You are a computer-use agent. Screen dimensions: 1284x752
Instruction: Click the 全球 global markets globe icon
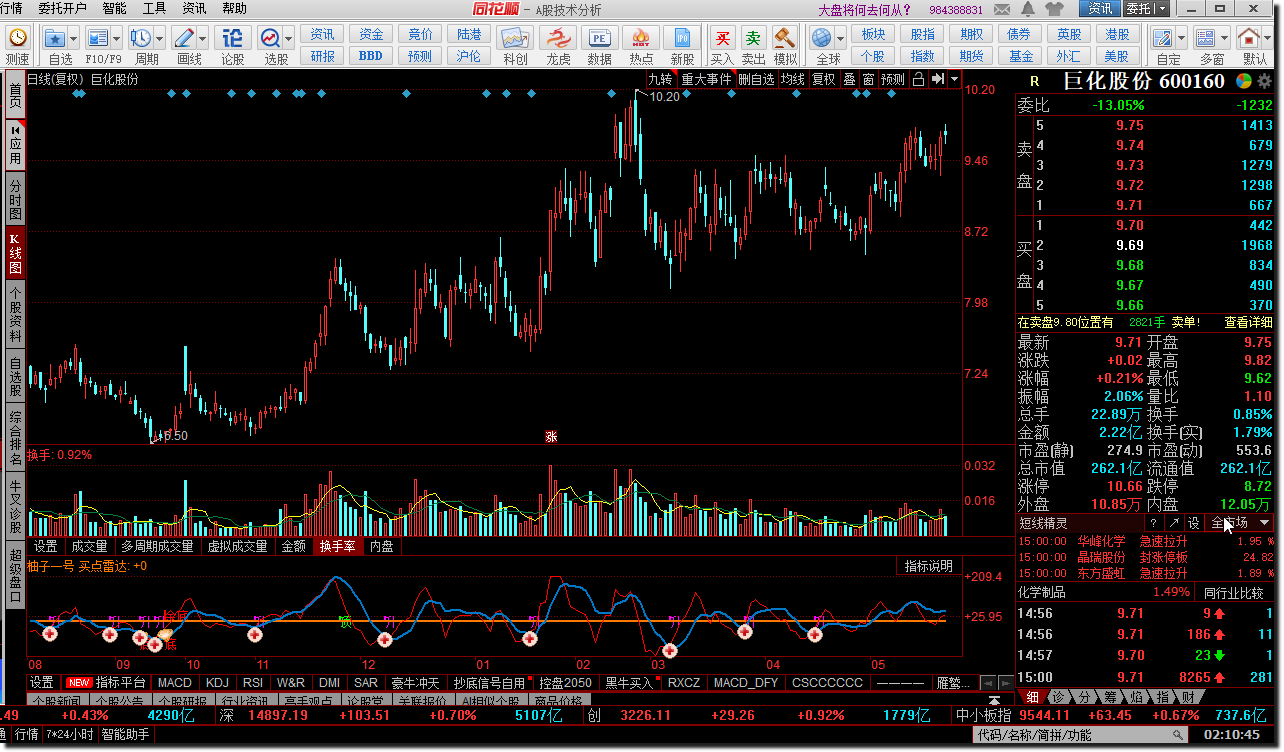coord(821,38)
